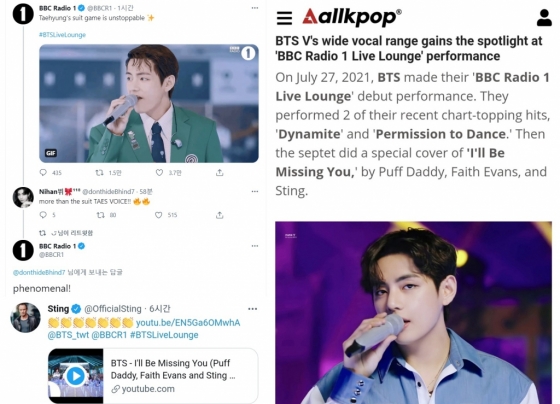Open the allkpop user profile icon
Screen dimensions: 560x404
(544, 18)
